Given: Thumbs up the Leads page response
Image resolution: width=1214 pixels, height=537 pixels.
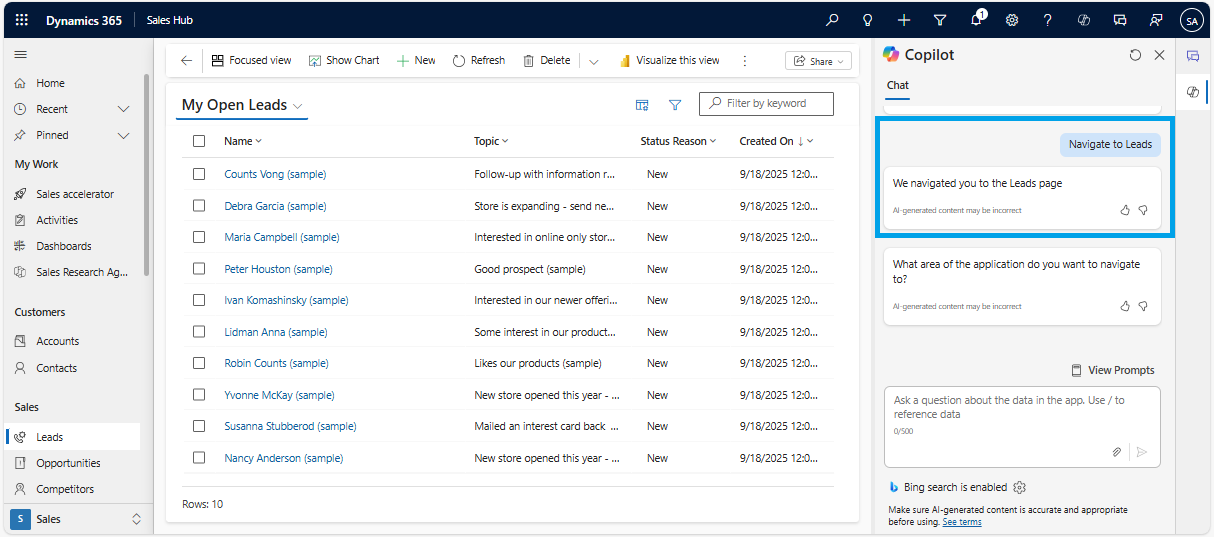Looking at the screenshot, I should (x=1125, y=210).
